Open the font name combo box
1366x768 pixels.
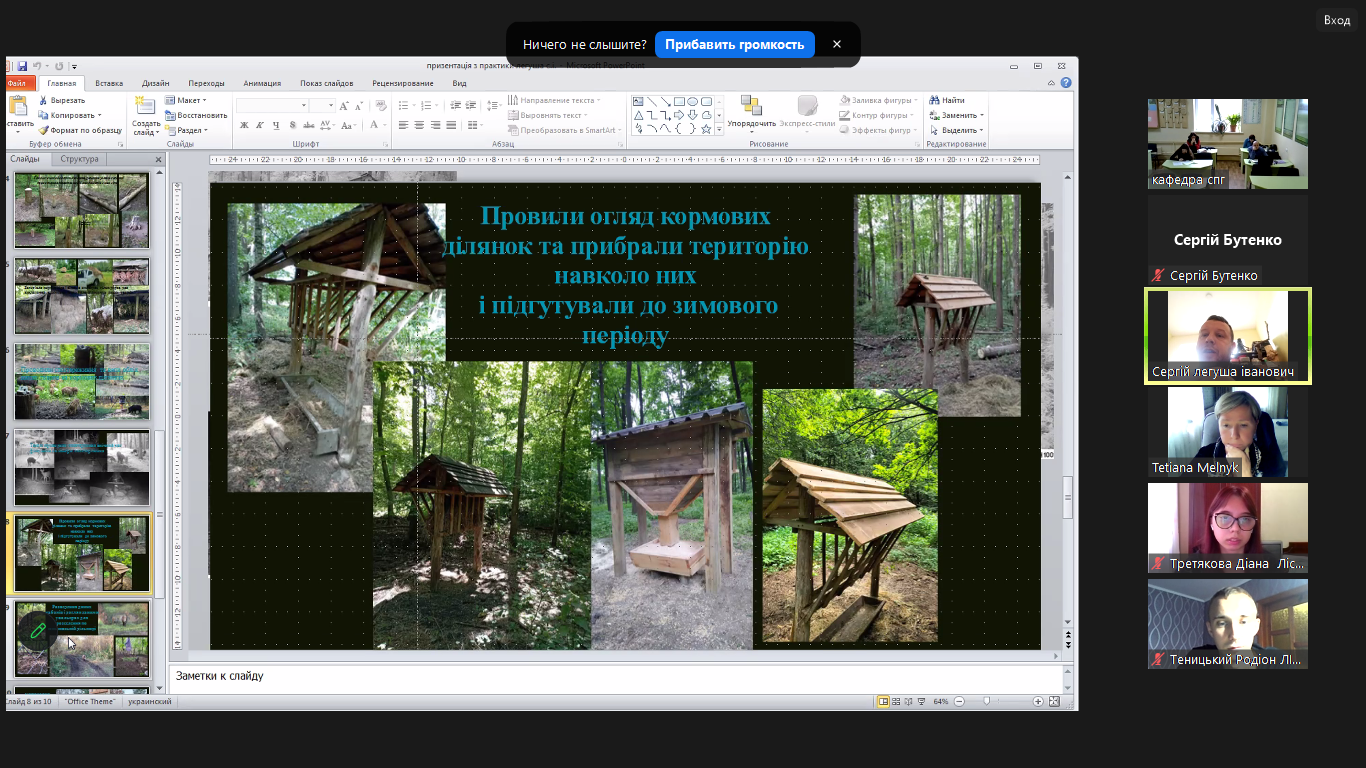coord(273,105)
